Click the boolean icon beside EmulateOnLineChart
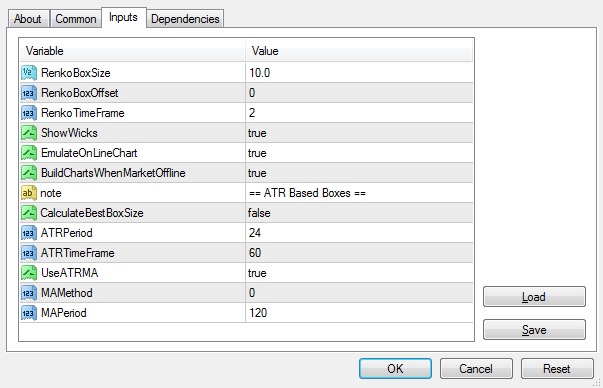Image resolution: width=603 pixels, height=388 pixels. (29, 153)
